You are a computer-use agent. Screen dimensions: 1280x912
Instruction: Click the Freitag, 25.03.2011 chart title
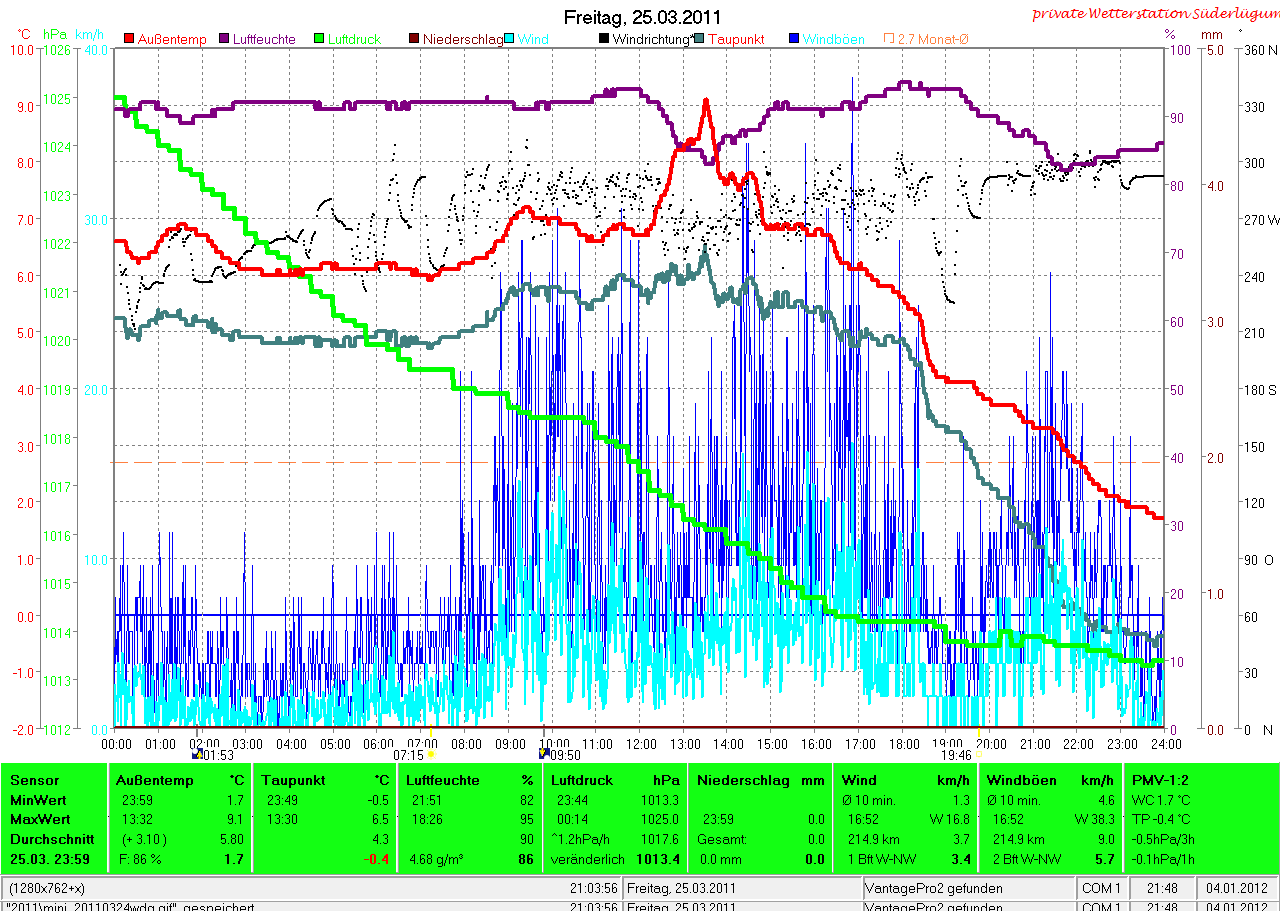pyautogui.click(x=642, y=17)
